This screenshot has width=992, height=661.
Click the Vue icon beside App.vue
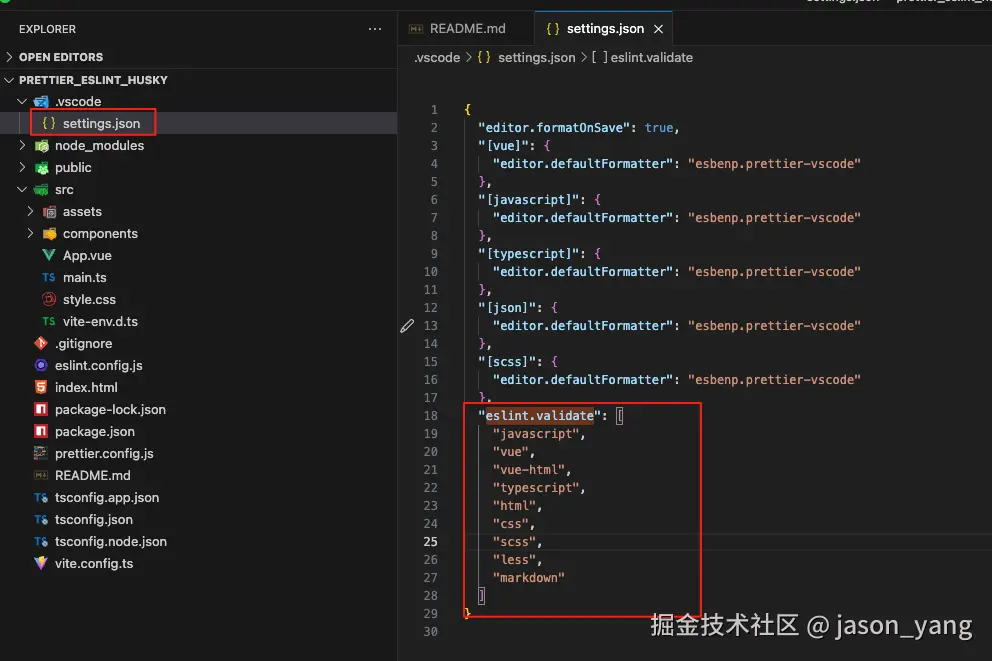point(49,256)
